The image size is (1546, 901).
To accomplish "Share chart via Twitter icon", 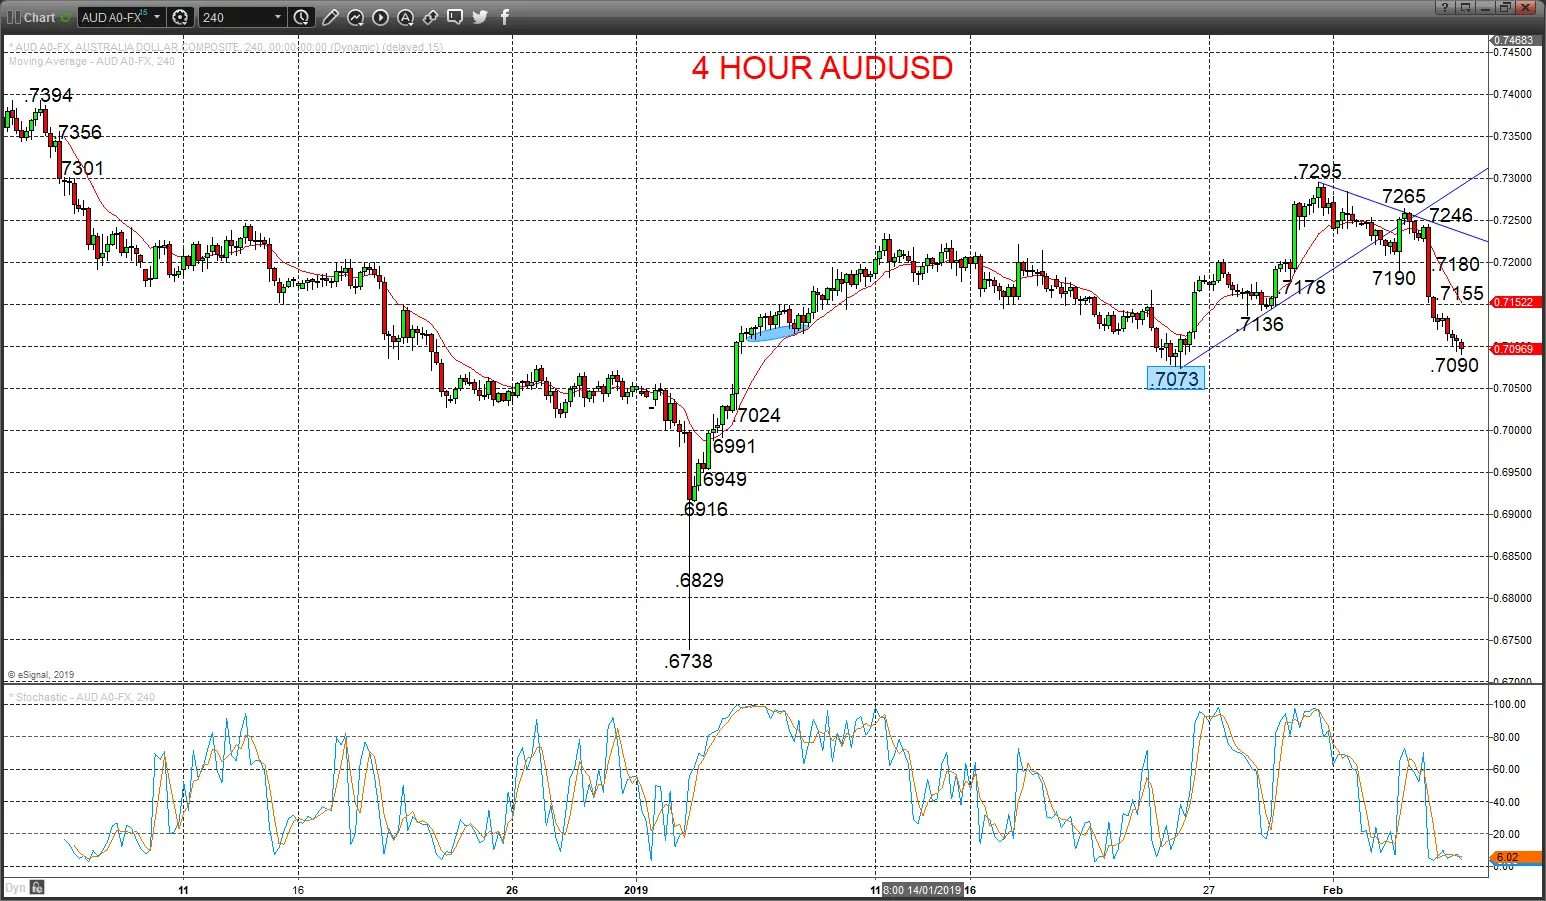I will (480, 17).
